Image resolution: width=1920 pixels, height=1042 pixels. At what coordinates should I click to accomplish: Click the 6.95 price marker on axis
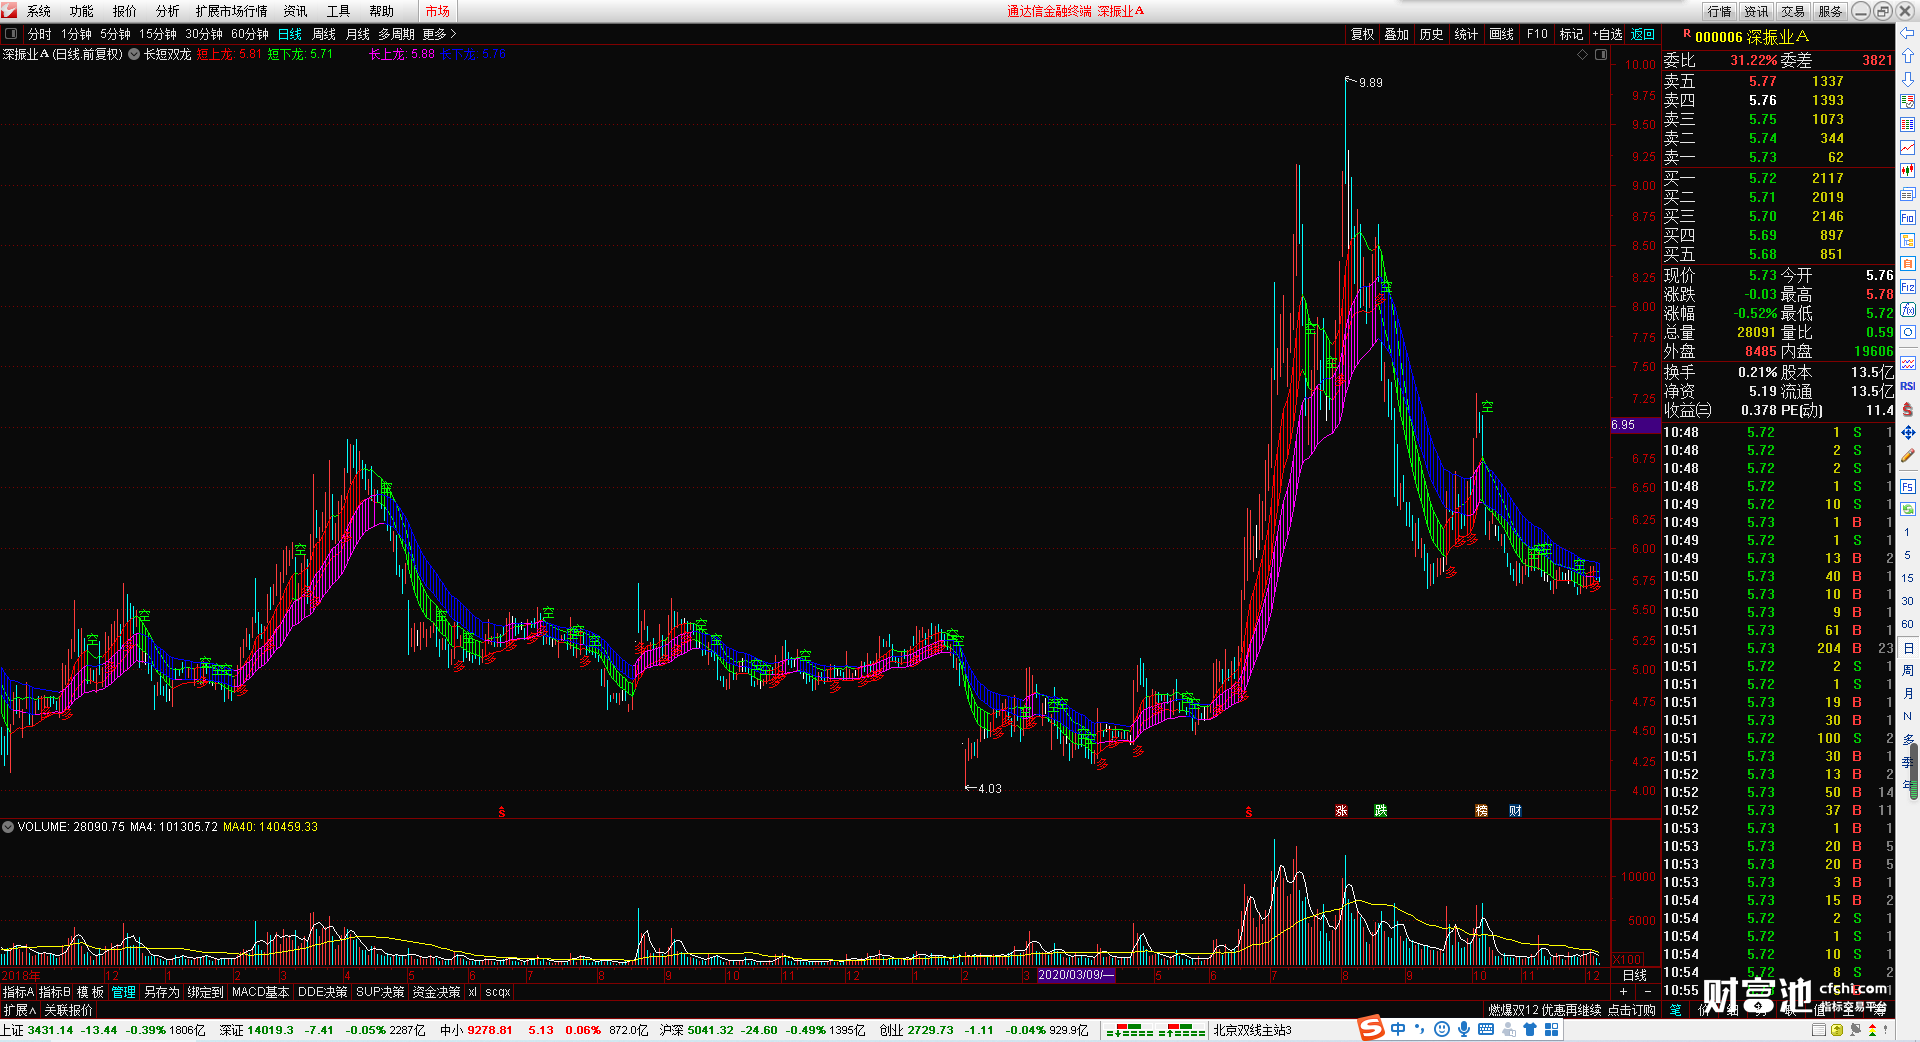[x=1635, y=425]
